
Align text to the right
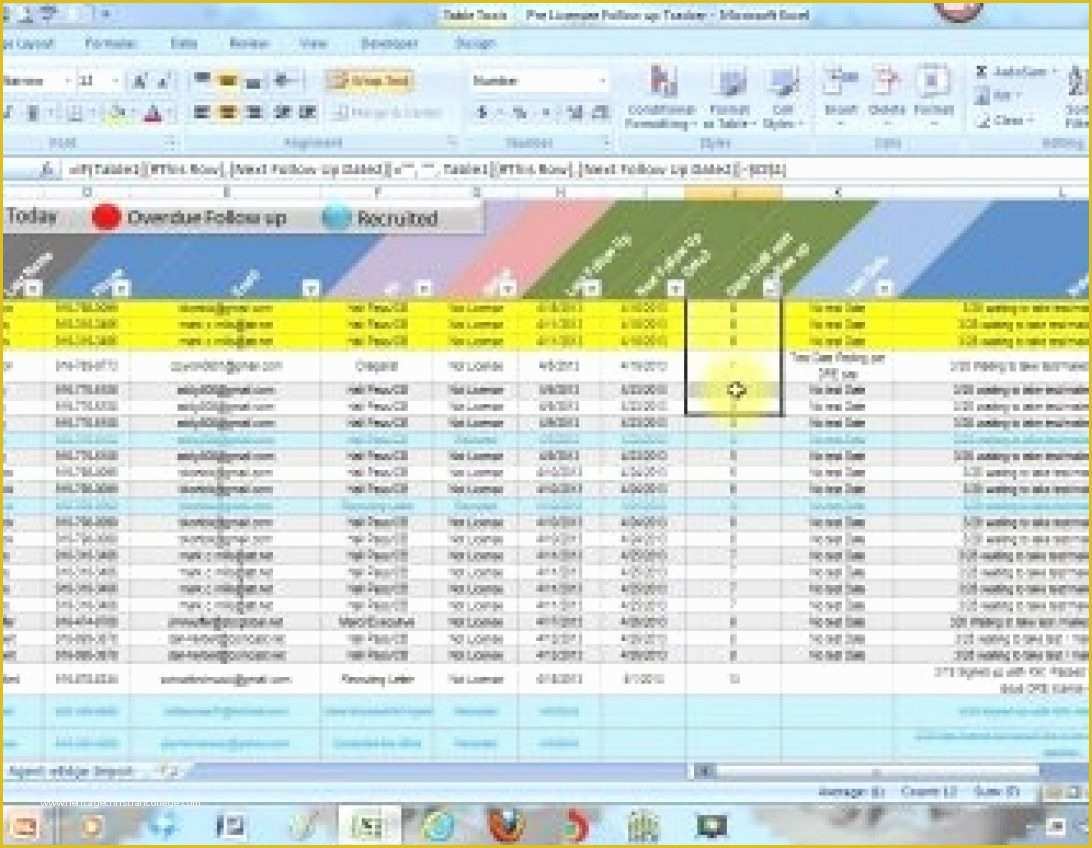tap(254, 112)
